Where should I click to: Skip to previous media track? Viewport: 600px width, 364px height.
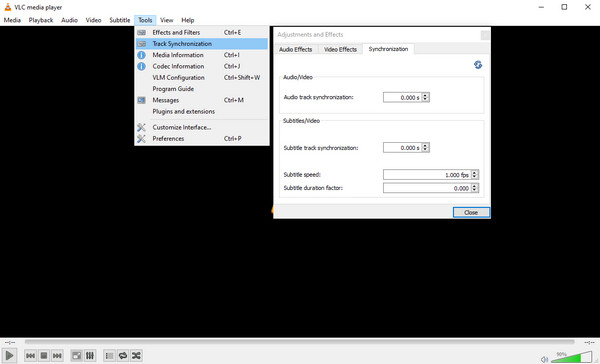pos(31,356)
